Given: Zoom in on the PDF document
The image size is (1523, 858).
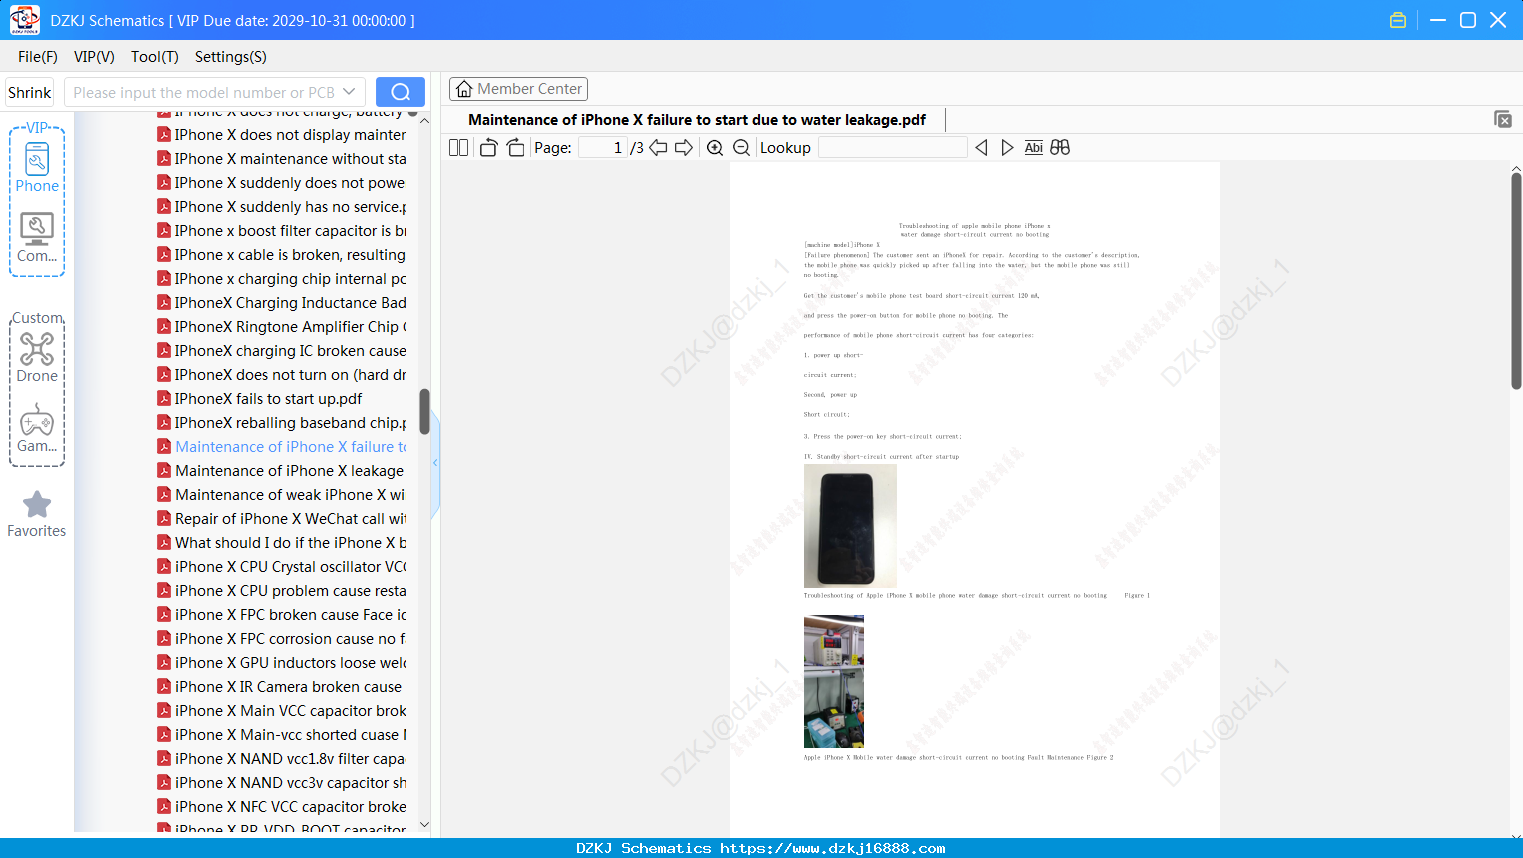Looking at the screenshot, I should [715, 148].
